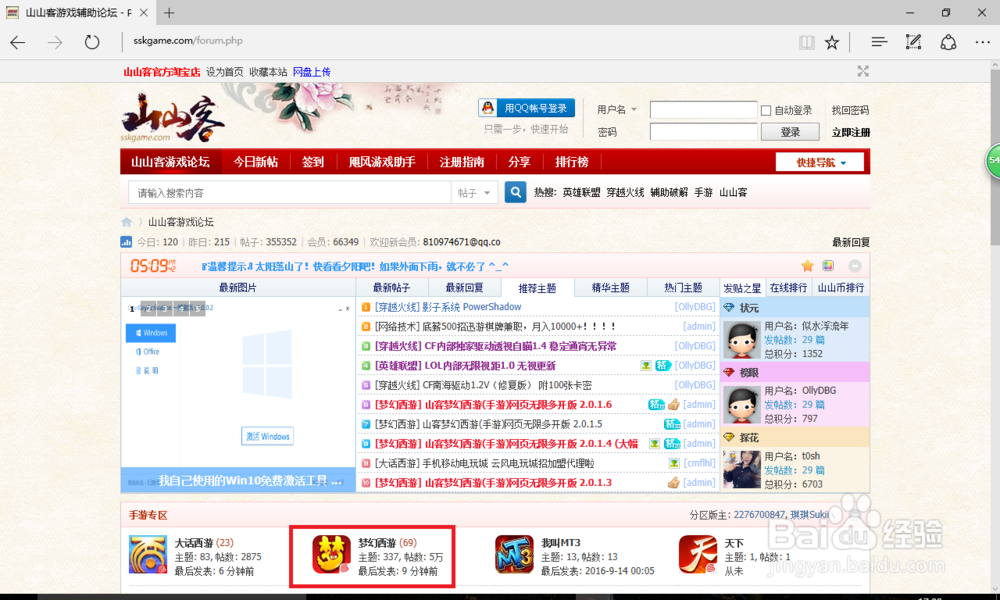Open reading view book icon
Screen dimensions: 1000x600
coord(807,43)
